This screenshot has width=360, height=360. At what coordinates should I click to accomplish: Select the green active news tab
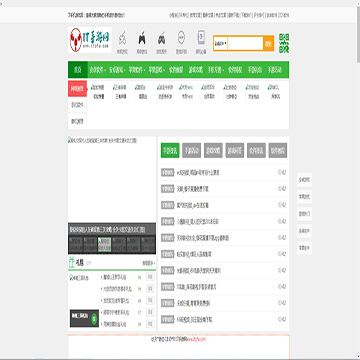tap(170, 151)
